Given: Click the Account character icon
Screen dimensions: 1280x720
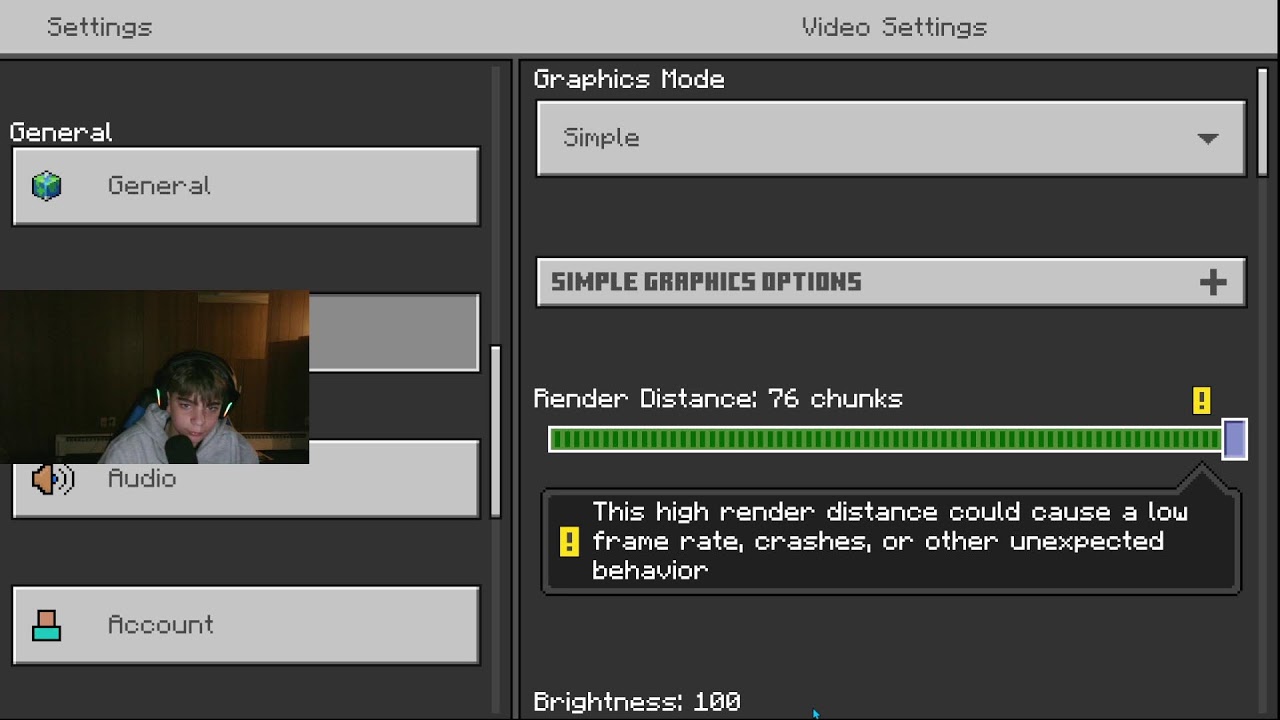Looking at the screenshot, I should point(47,625).
